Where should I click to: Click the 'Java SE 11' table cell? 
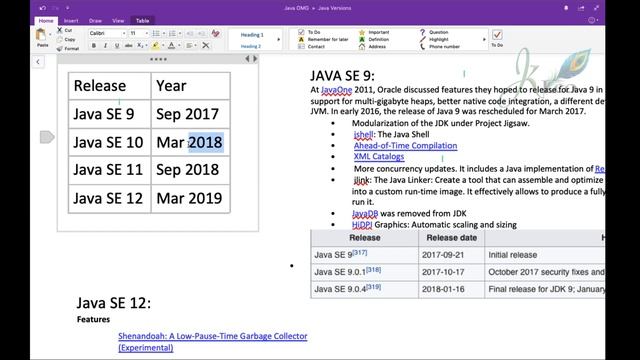[109, 170]
